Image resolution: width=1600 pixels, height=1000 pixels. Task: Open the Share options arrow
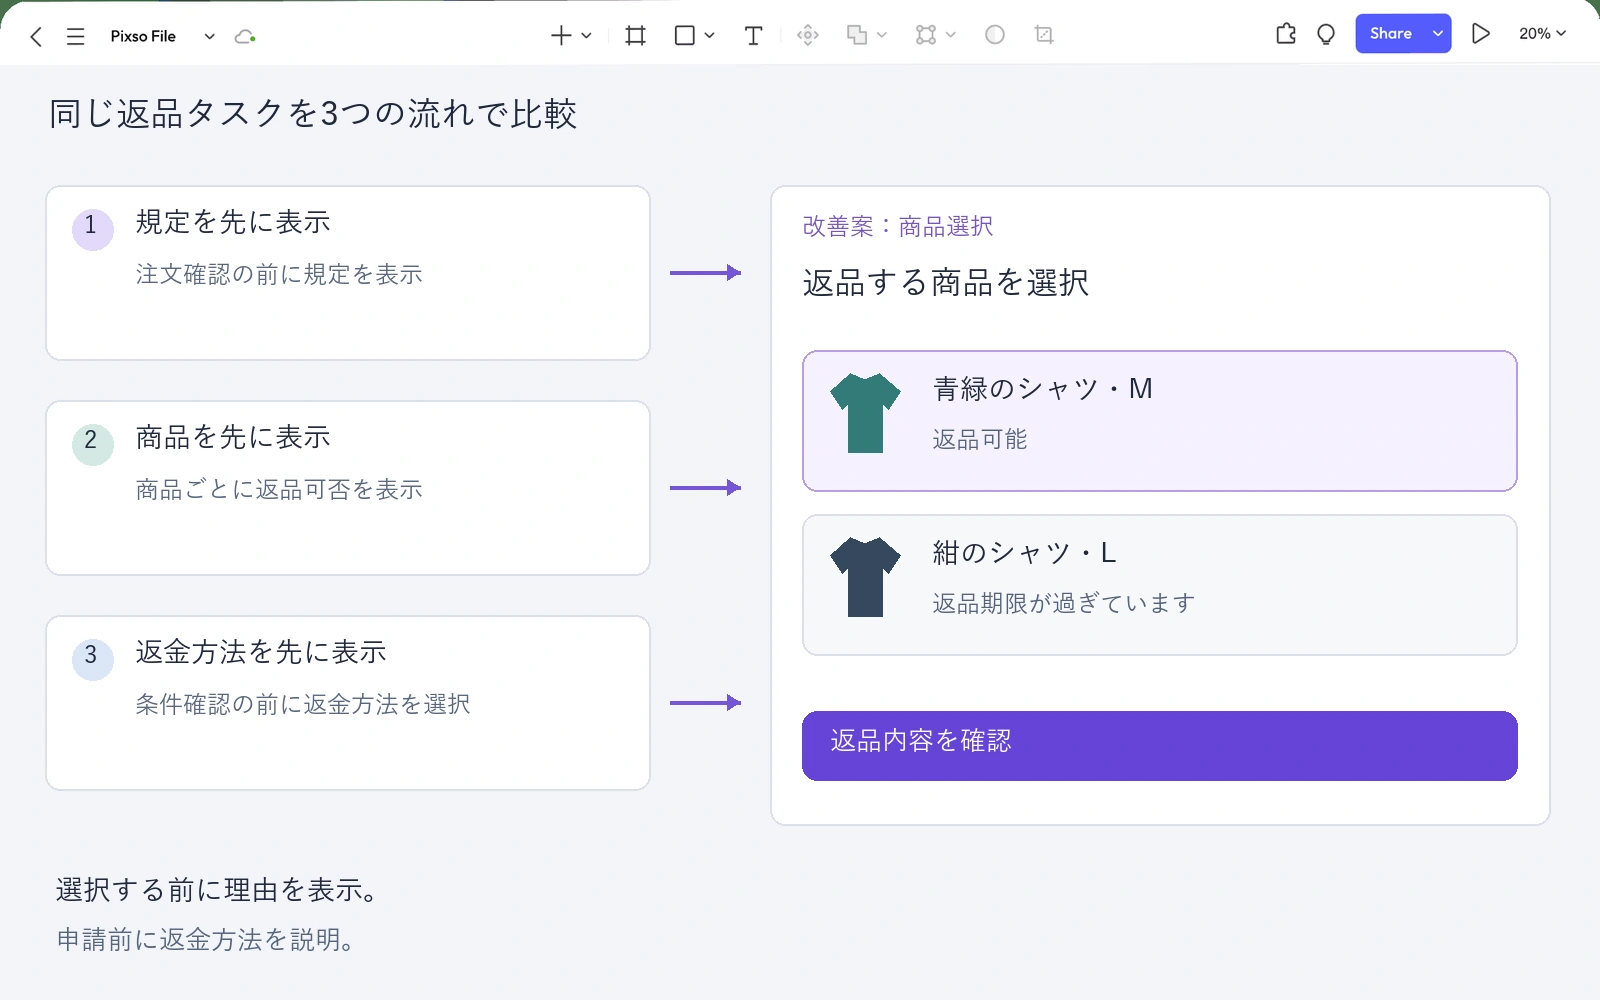[x=1438, y=34]
